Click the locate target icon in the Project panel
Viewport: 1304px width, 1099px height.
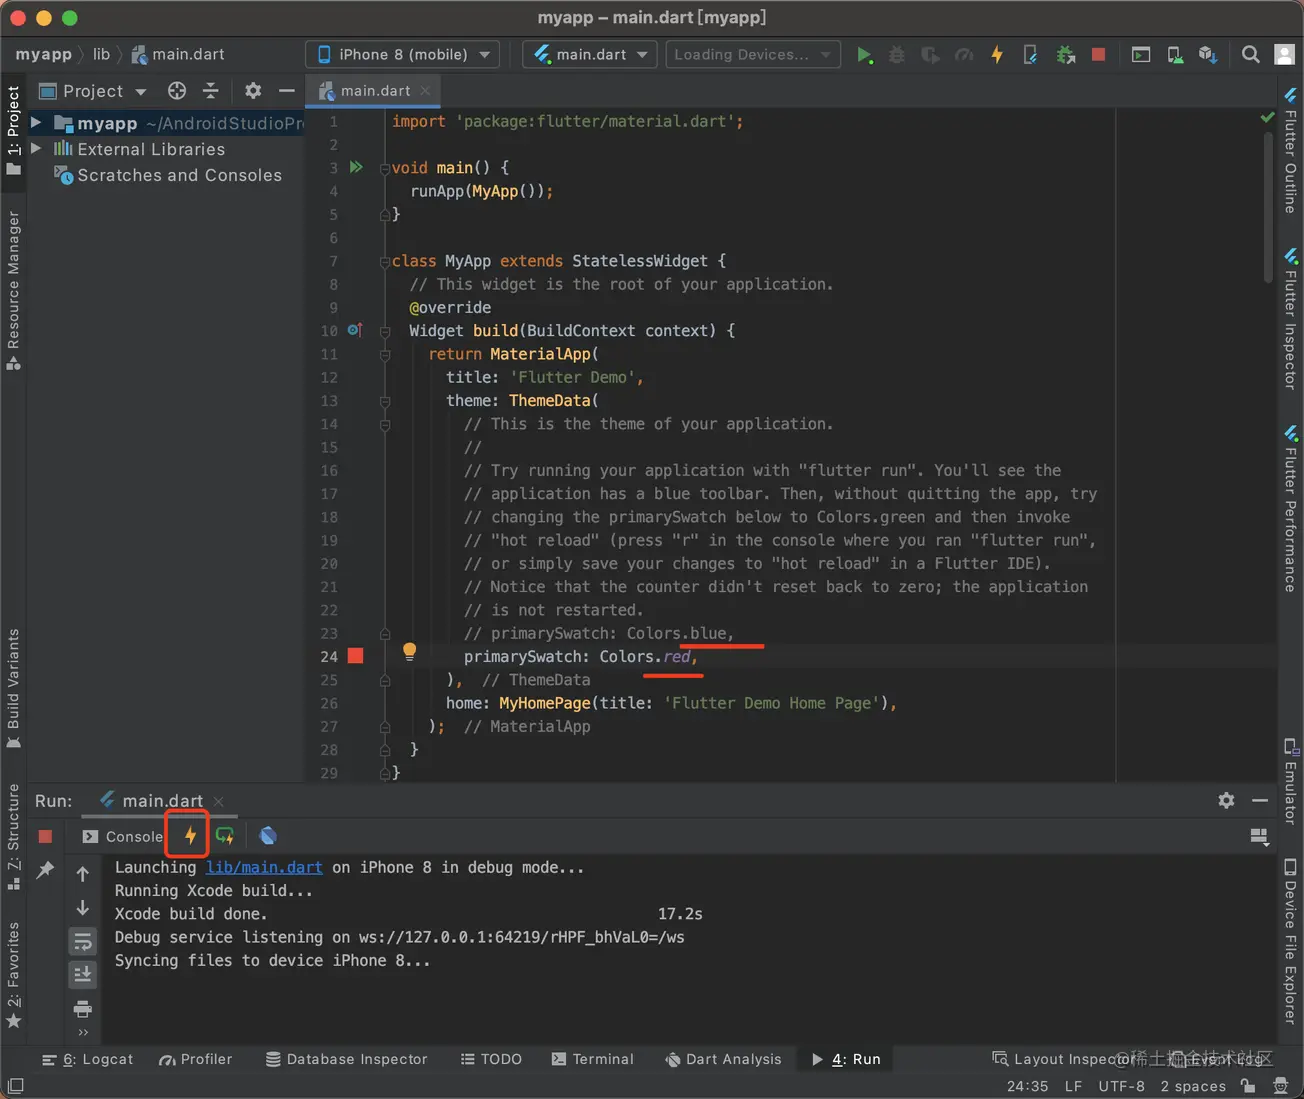[177, 91]
